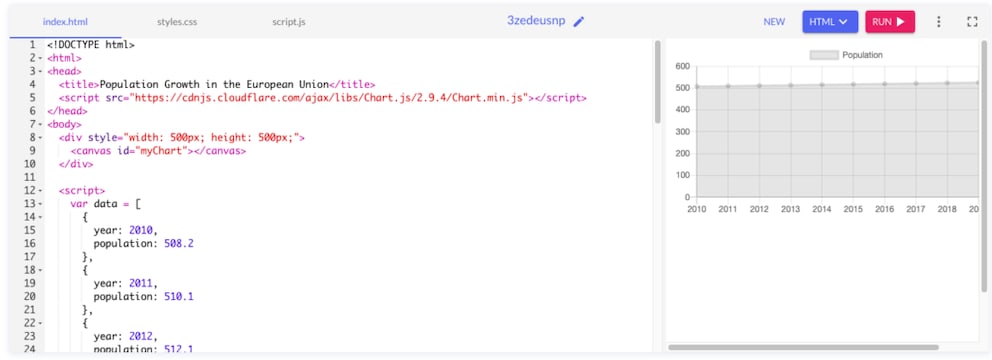Viewport: 992px width, 360px height.
Task: Switch to the index.html tab
Action: pyautogui.click(x=65, y=22)
